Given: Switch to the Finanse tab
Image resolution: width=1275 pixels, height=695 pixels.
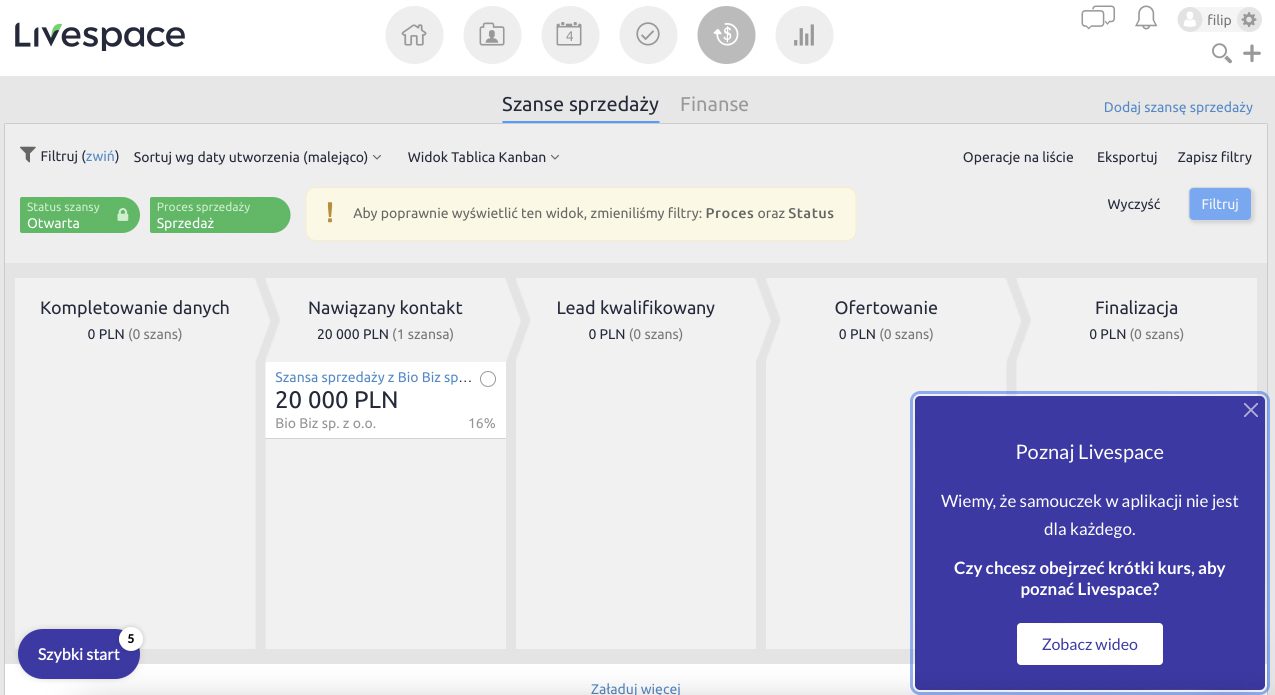Looking at the screenshot, I should point(714,104).
